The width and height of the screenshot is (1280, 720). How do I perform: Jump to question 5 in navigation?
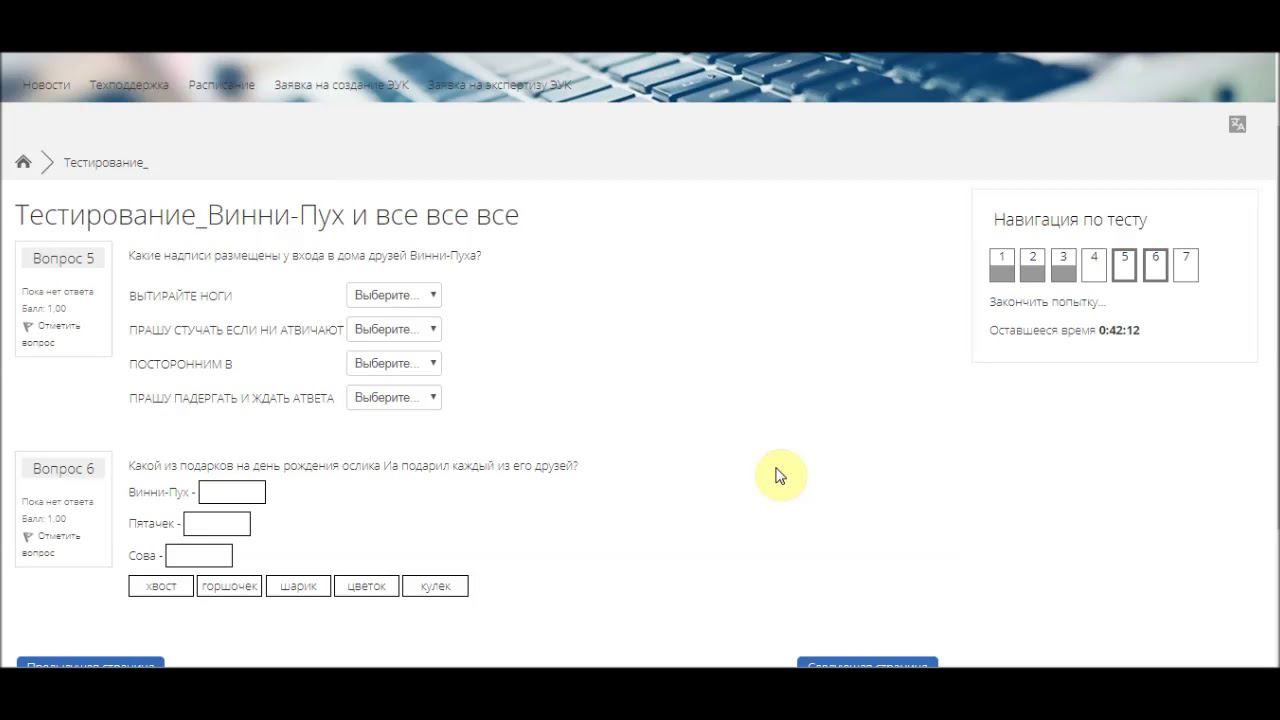1125,265
